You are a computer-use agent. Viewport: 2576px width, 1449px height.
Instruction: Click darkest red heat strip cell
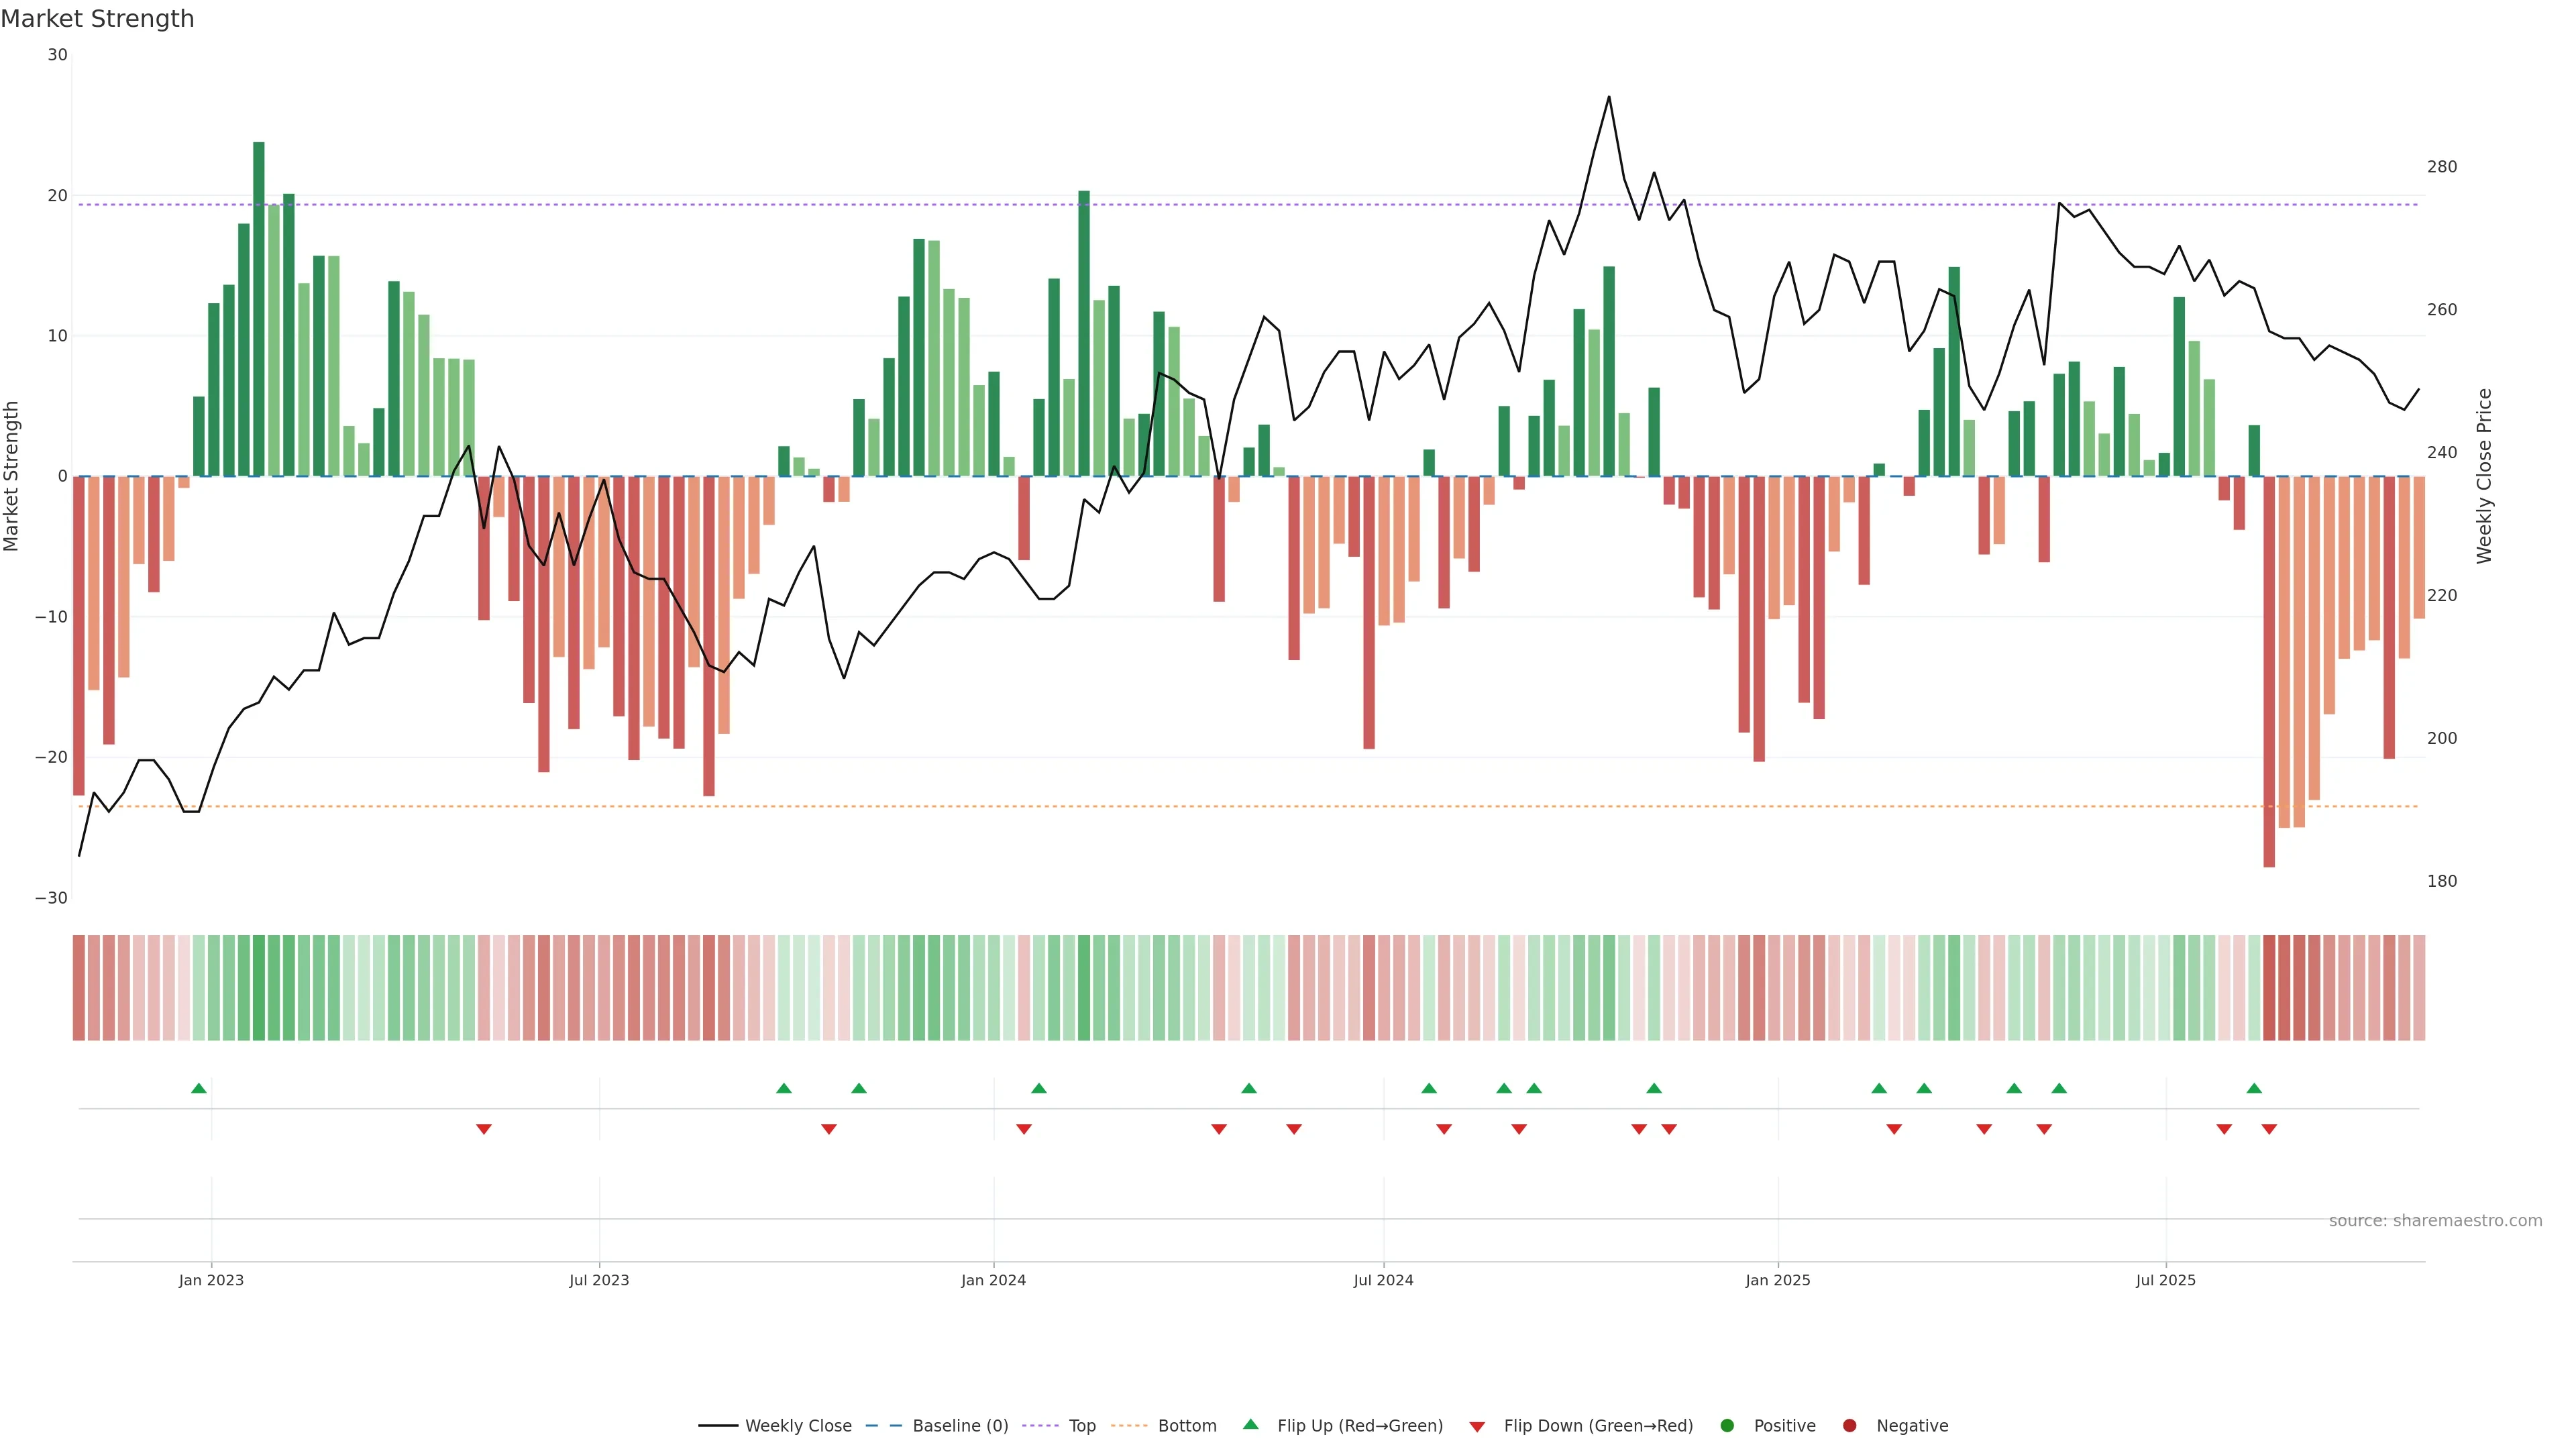pos(2269,988)
